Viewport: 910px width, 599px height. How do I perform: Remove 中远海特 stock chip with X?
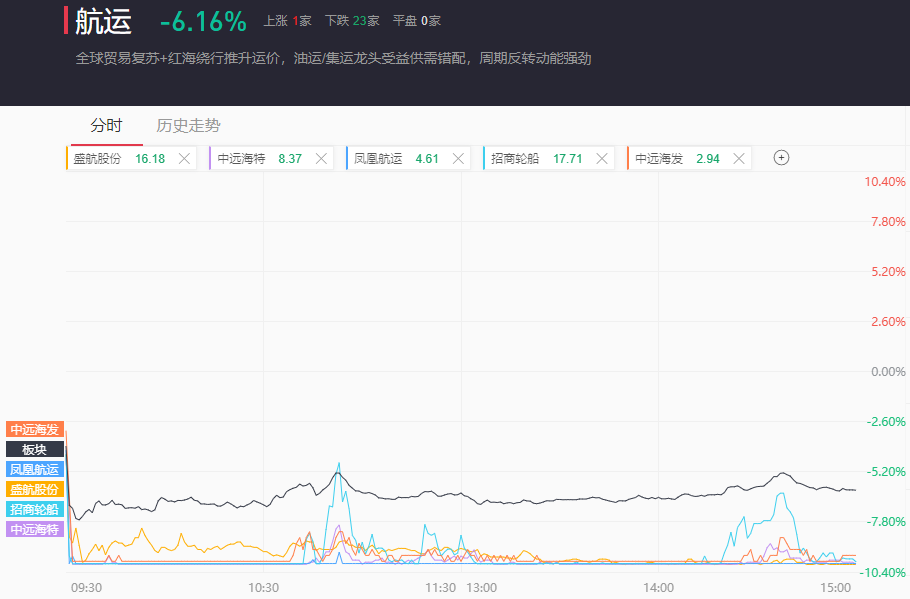pyautogui.click(x=322, y=158)
